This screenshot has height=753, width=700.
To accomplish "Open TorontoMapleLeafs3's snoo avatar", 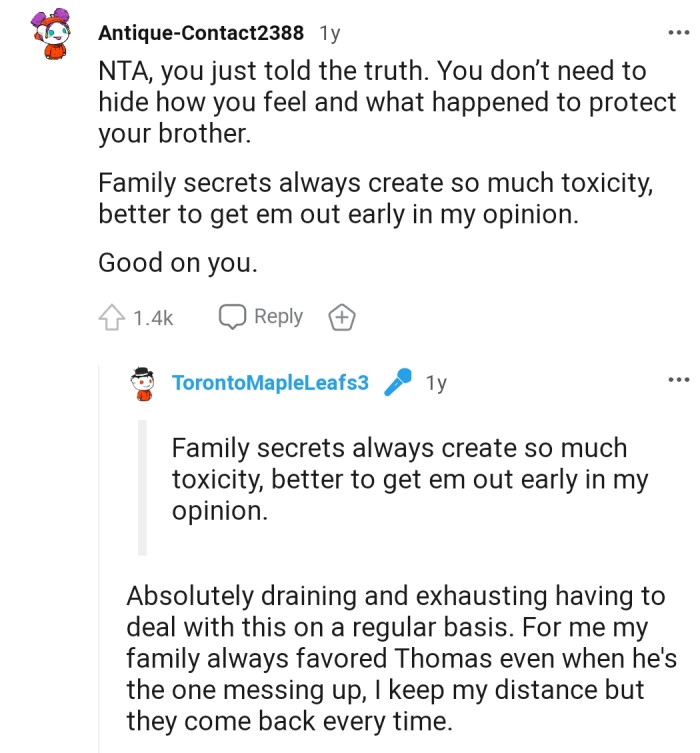I will coord(144,383).
